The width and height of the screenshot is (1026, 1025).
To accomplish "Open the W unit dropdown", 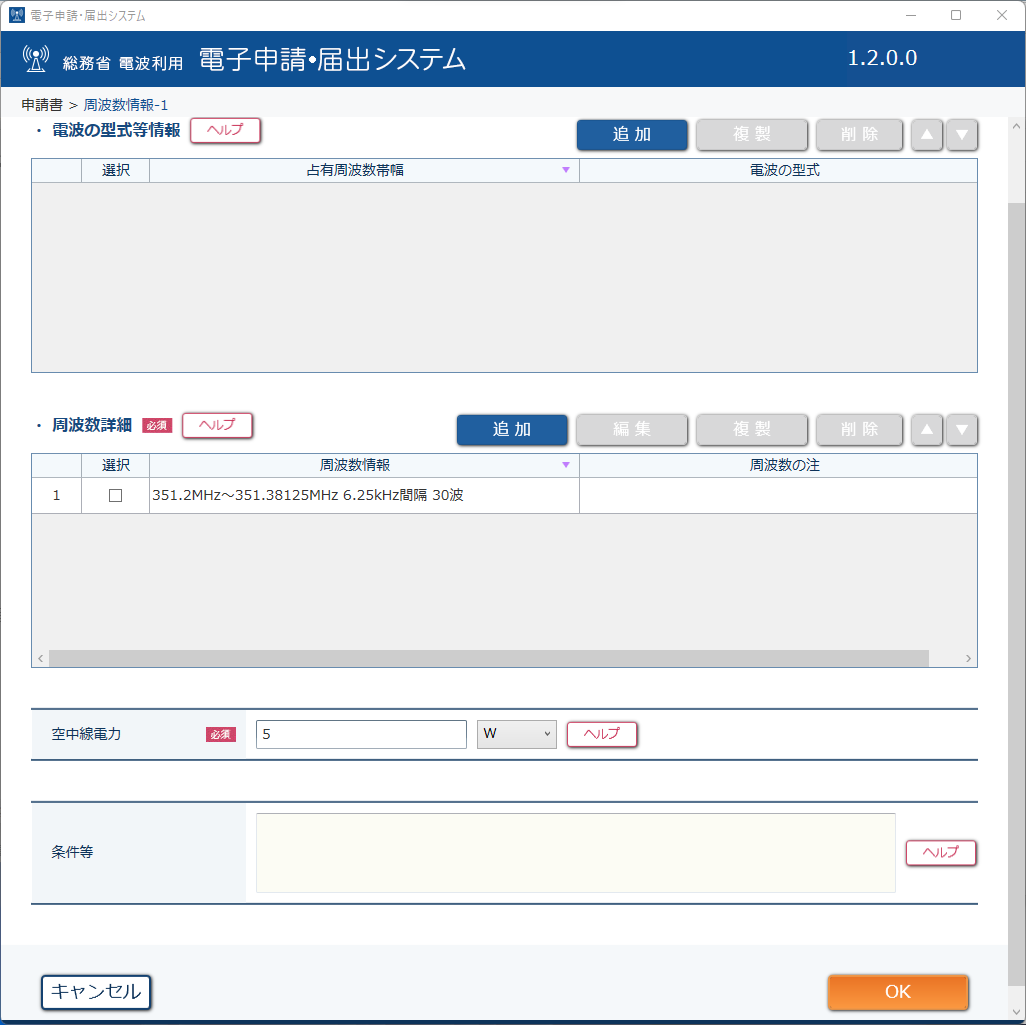I will tap(516, 734).
